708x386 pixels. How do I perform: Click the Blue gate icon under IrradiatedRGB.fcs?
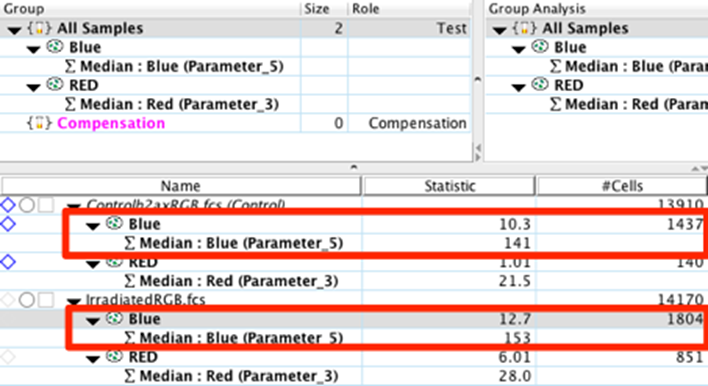114,318
